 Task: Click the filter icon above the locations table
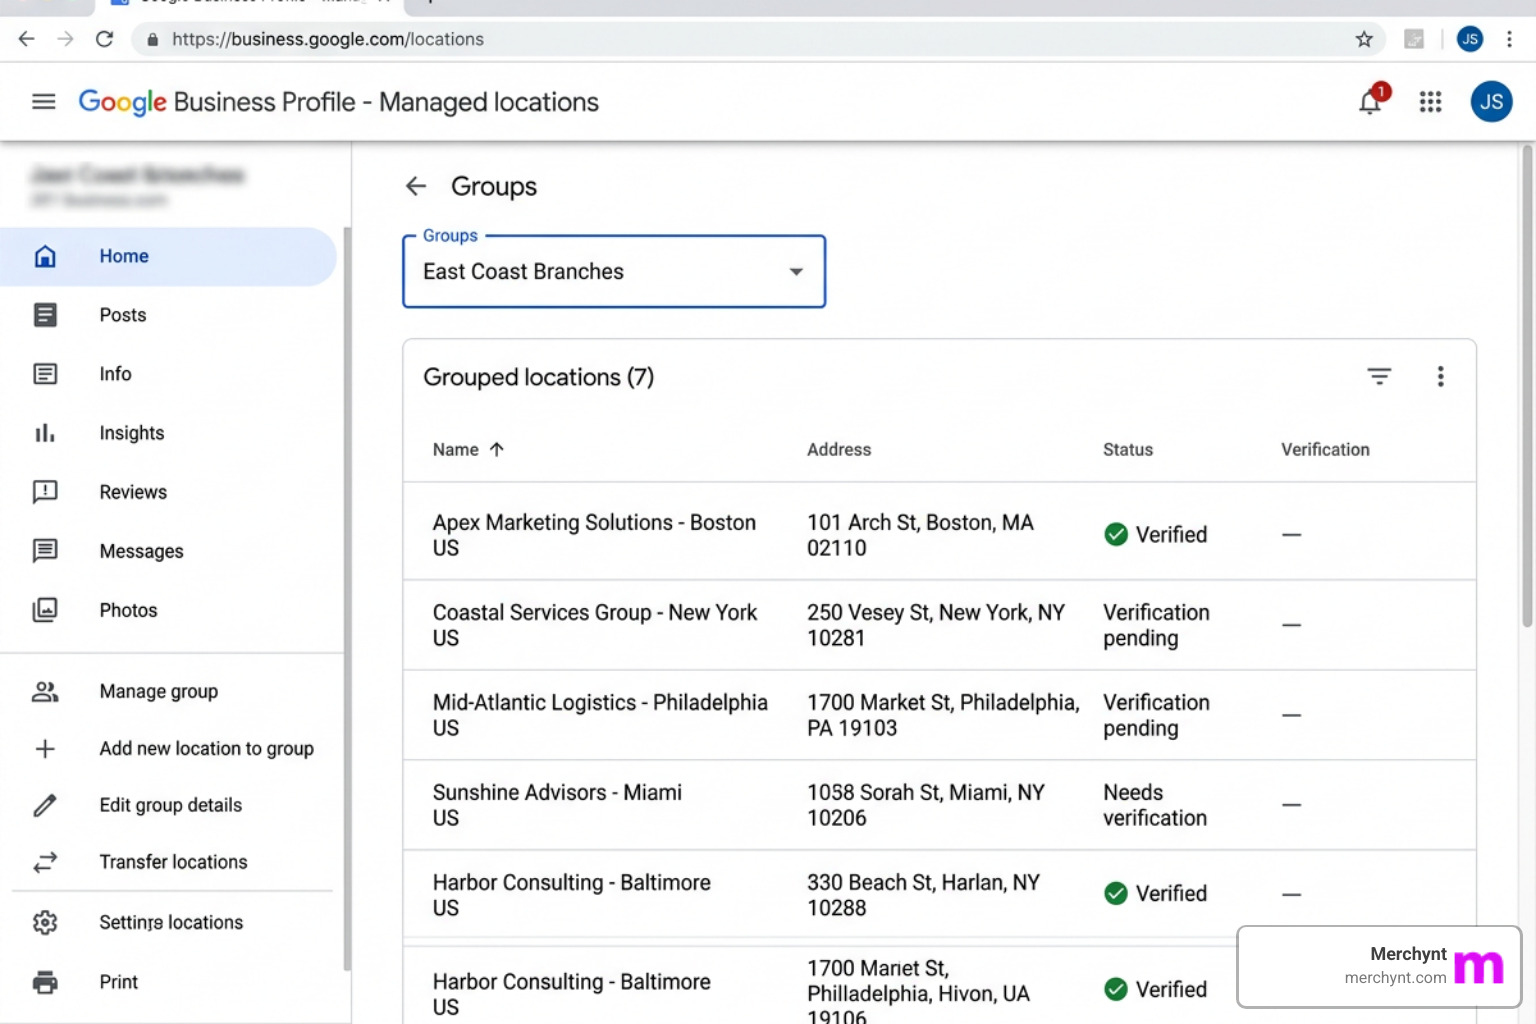point(1379,376)
